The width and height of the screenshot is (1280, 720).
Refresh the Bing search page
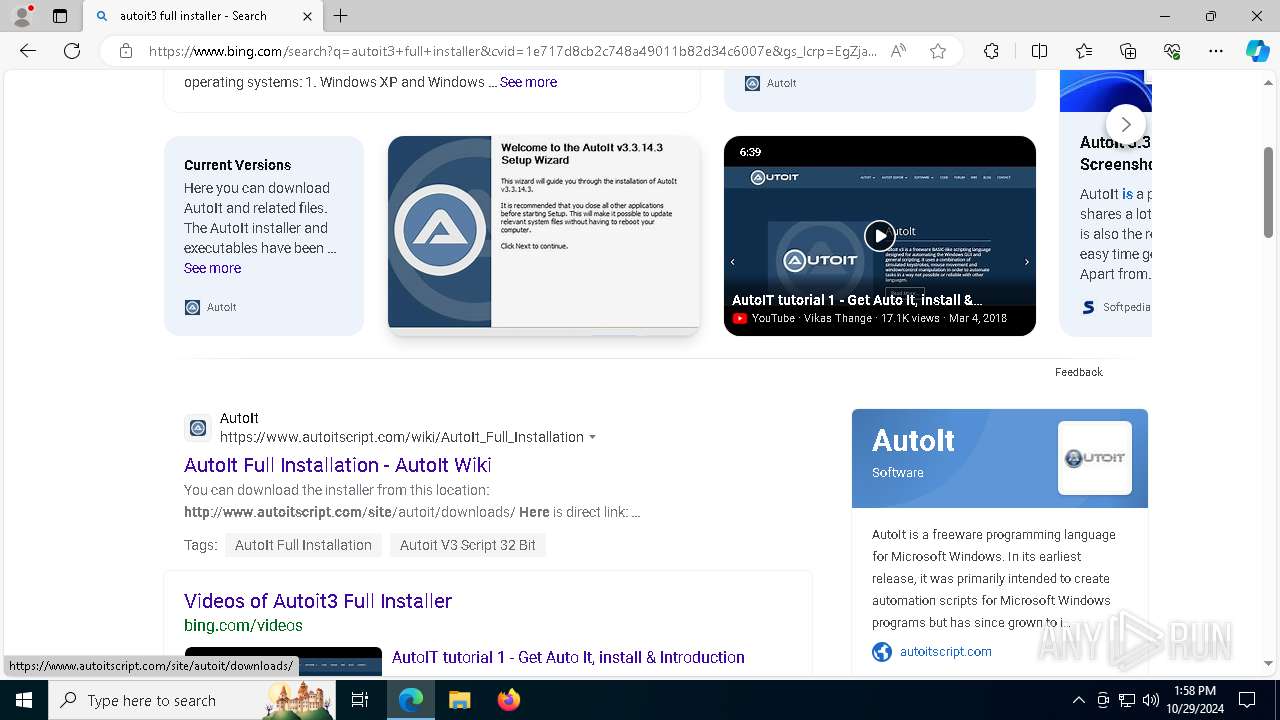(72, 51)
